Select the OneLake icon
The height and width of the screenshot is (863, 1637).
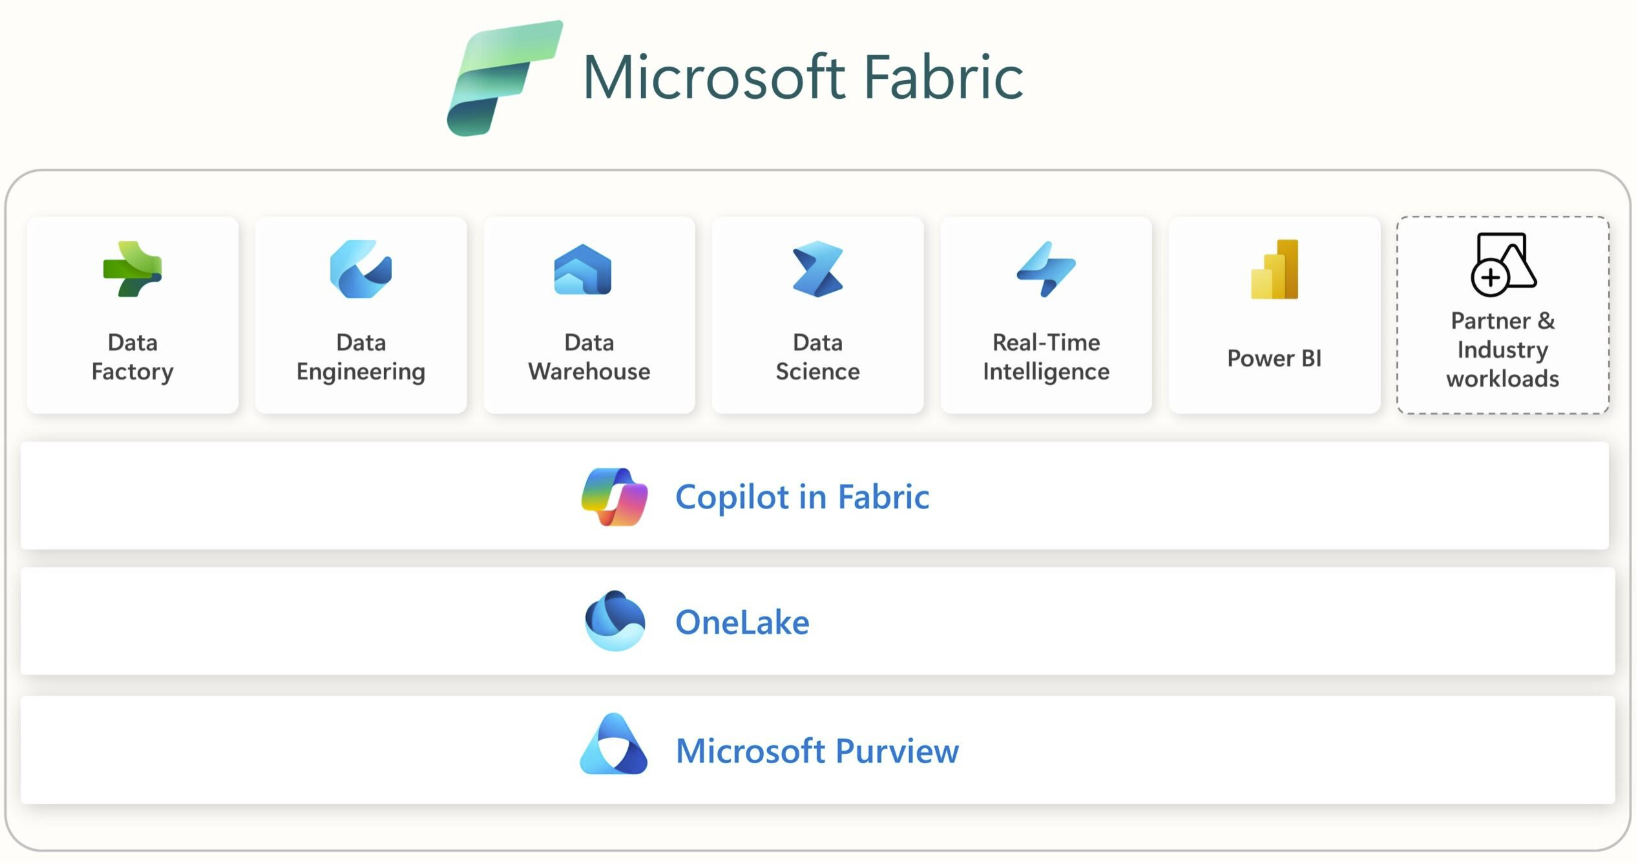point(614,621)
